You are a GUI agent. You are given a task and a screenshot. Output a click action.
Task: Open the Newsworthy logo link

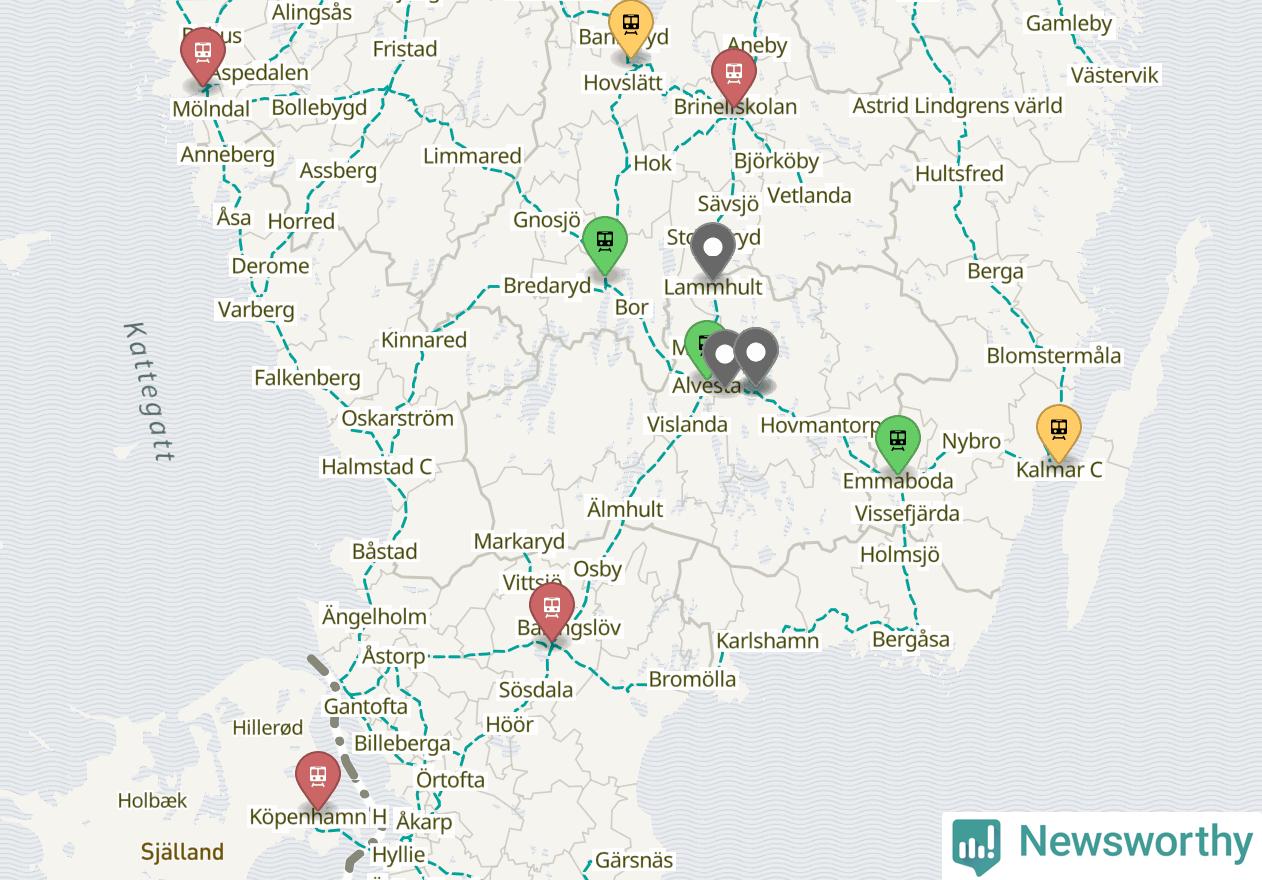(1102, 845)
